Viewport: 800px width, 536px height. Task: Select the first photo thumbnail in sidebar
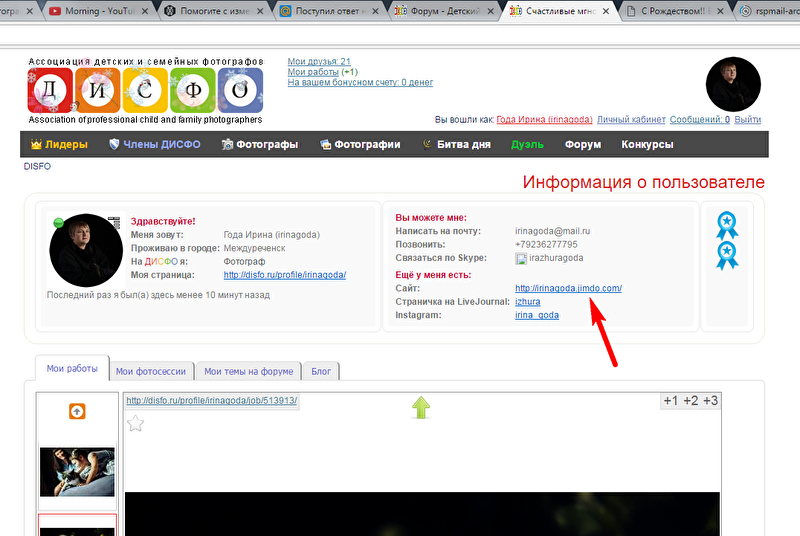pyautogui.click(x=77, y=472)
